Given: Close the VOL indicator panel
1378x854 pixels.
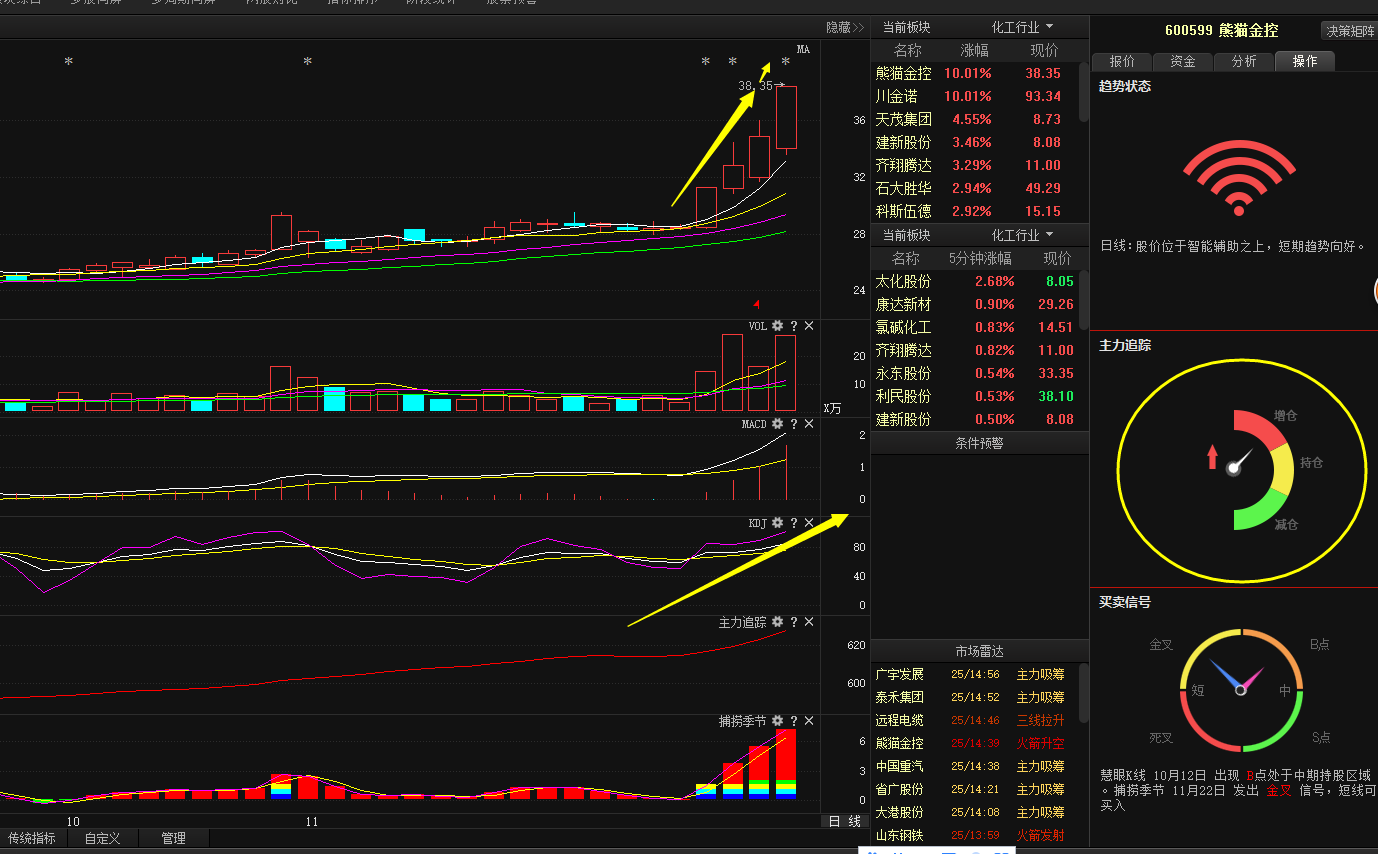Looking at the screenshot, I should [x=809, y=326].
